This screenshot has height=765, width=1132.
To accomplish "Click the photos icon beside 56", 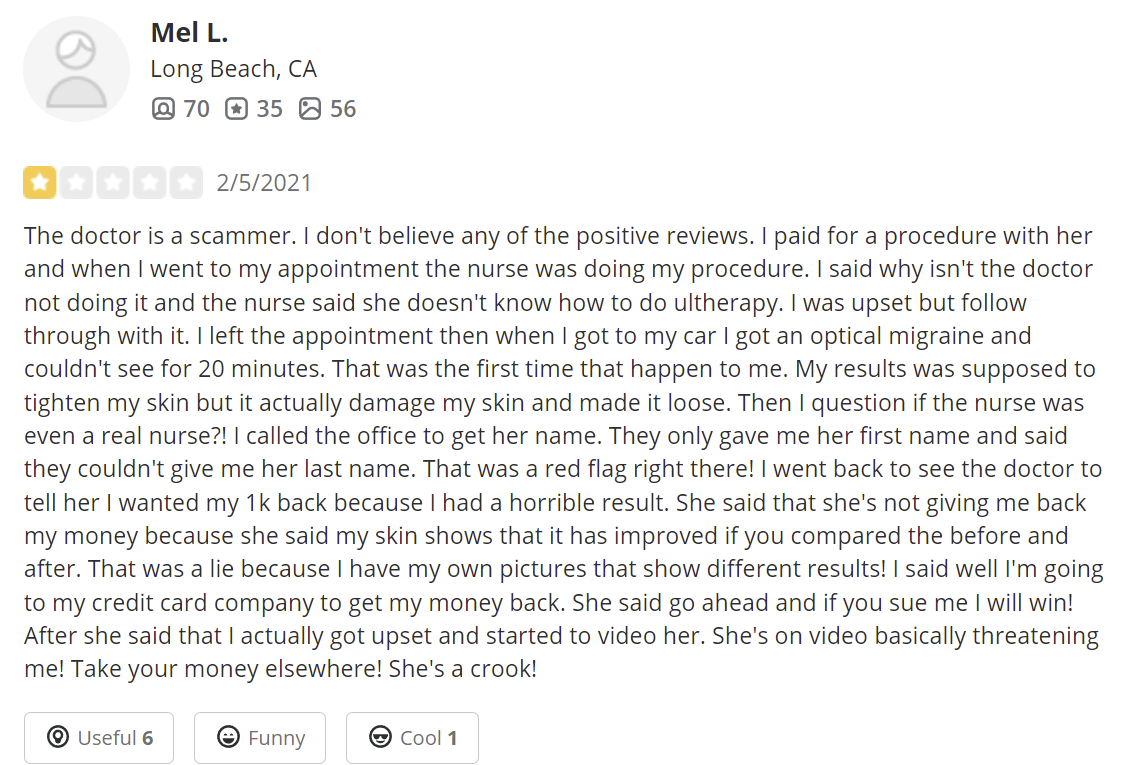I will pos(310,109).
